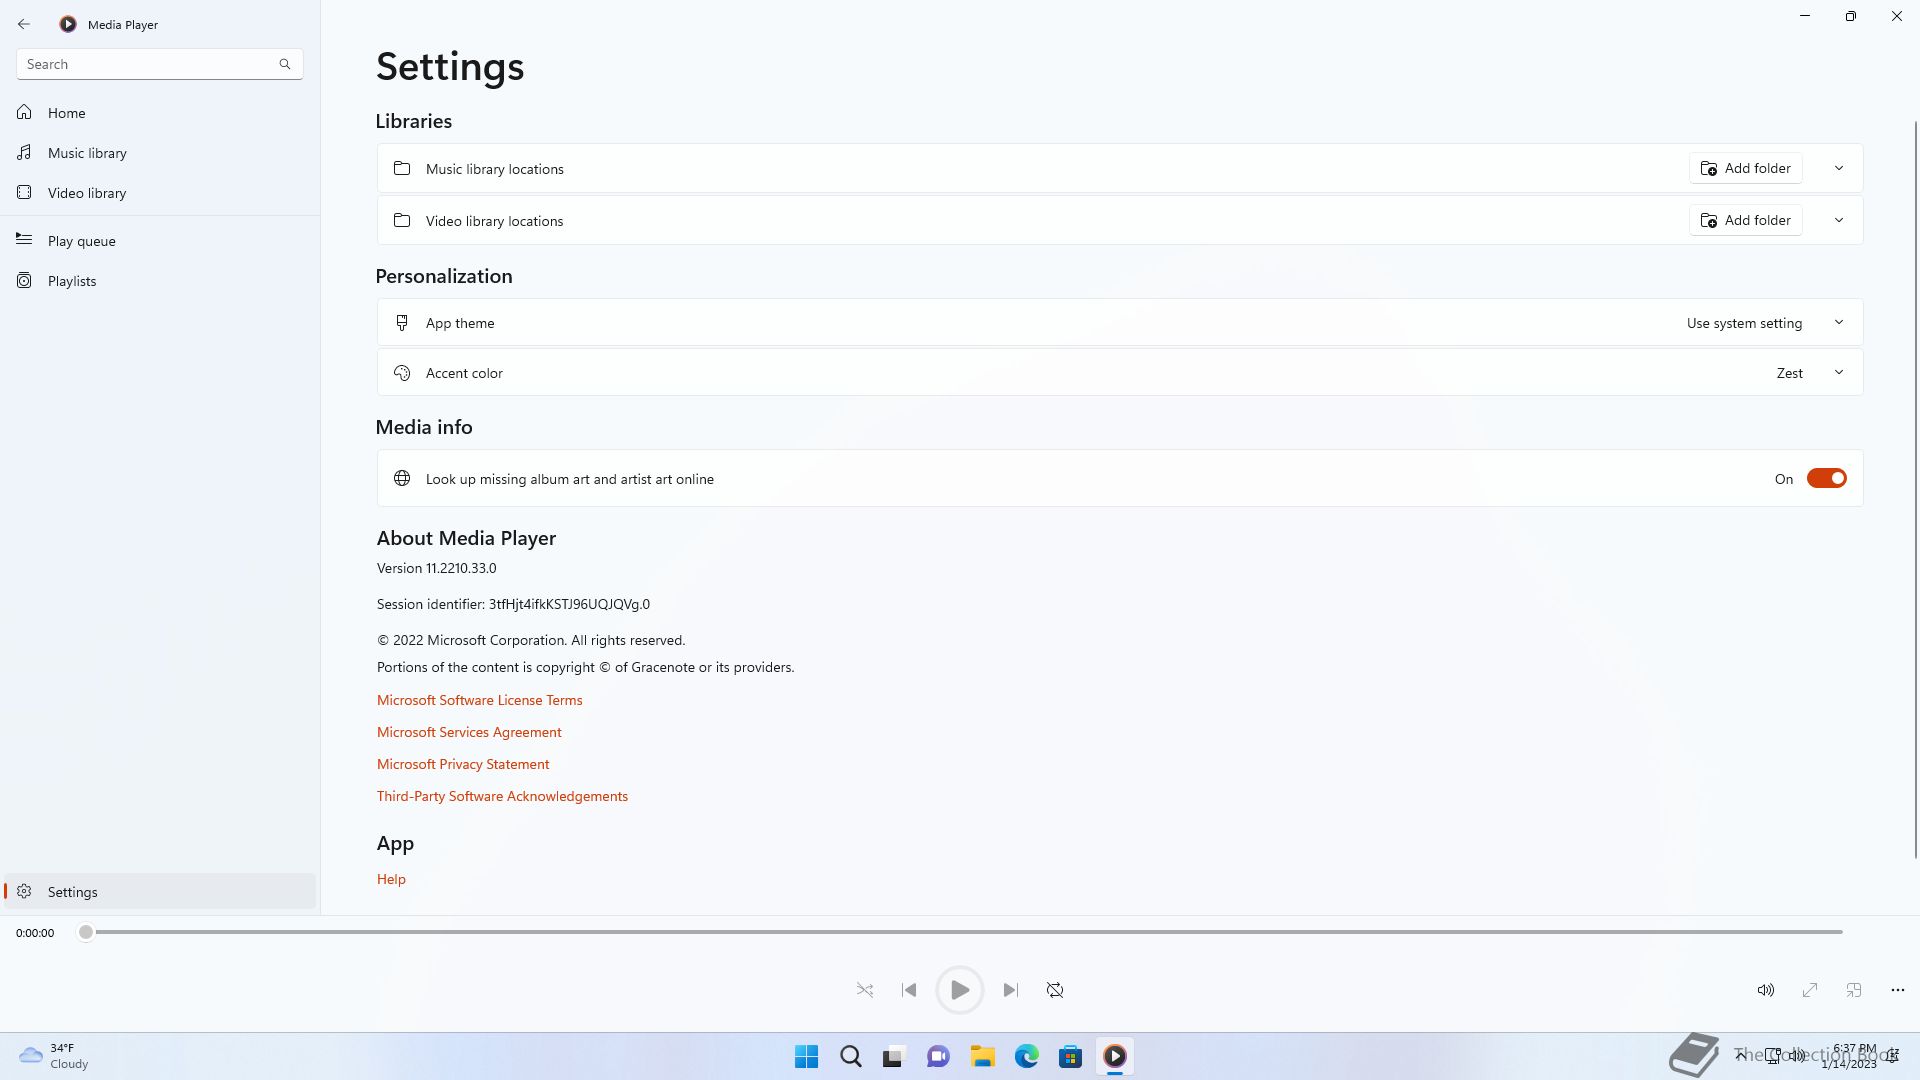The width and height of the screenshot is (1920, 1080).
Task: Open more options ellipsis menu
Action: pyautogui.click(x=1898, y=990)
